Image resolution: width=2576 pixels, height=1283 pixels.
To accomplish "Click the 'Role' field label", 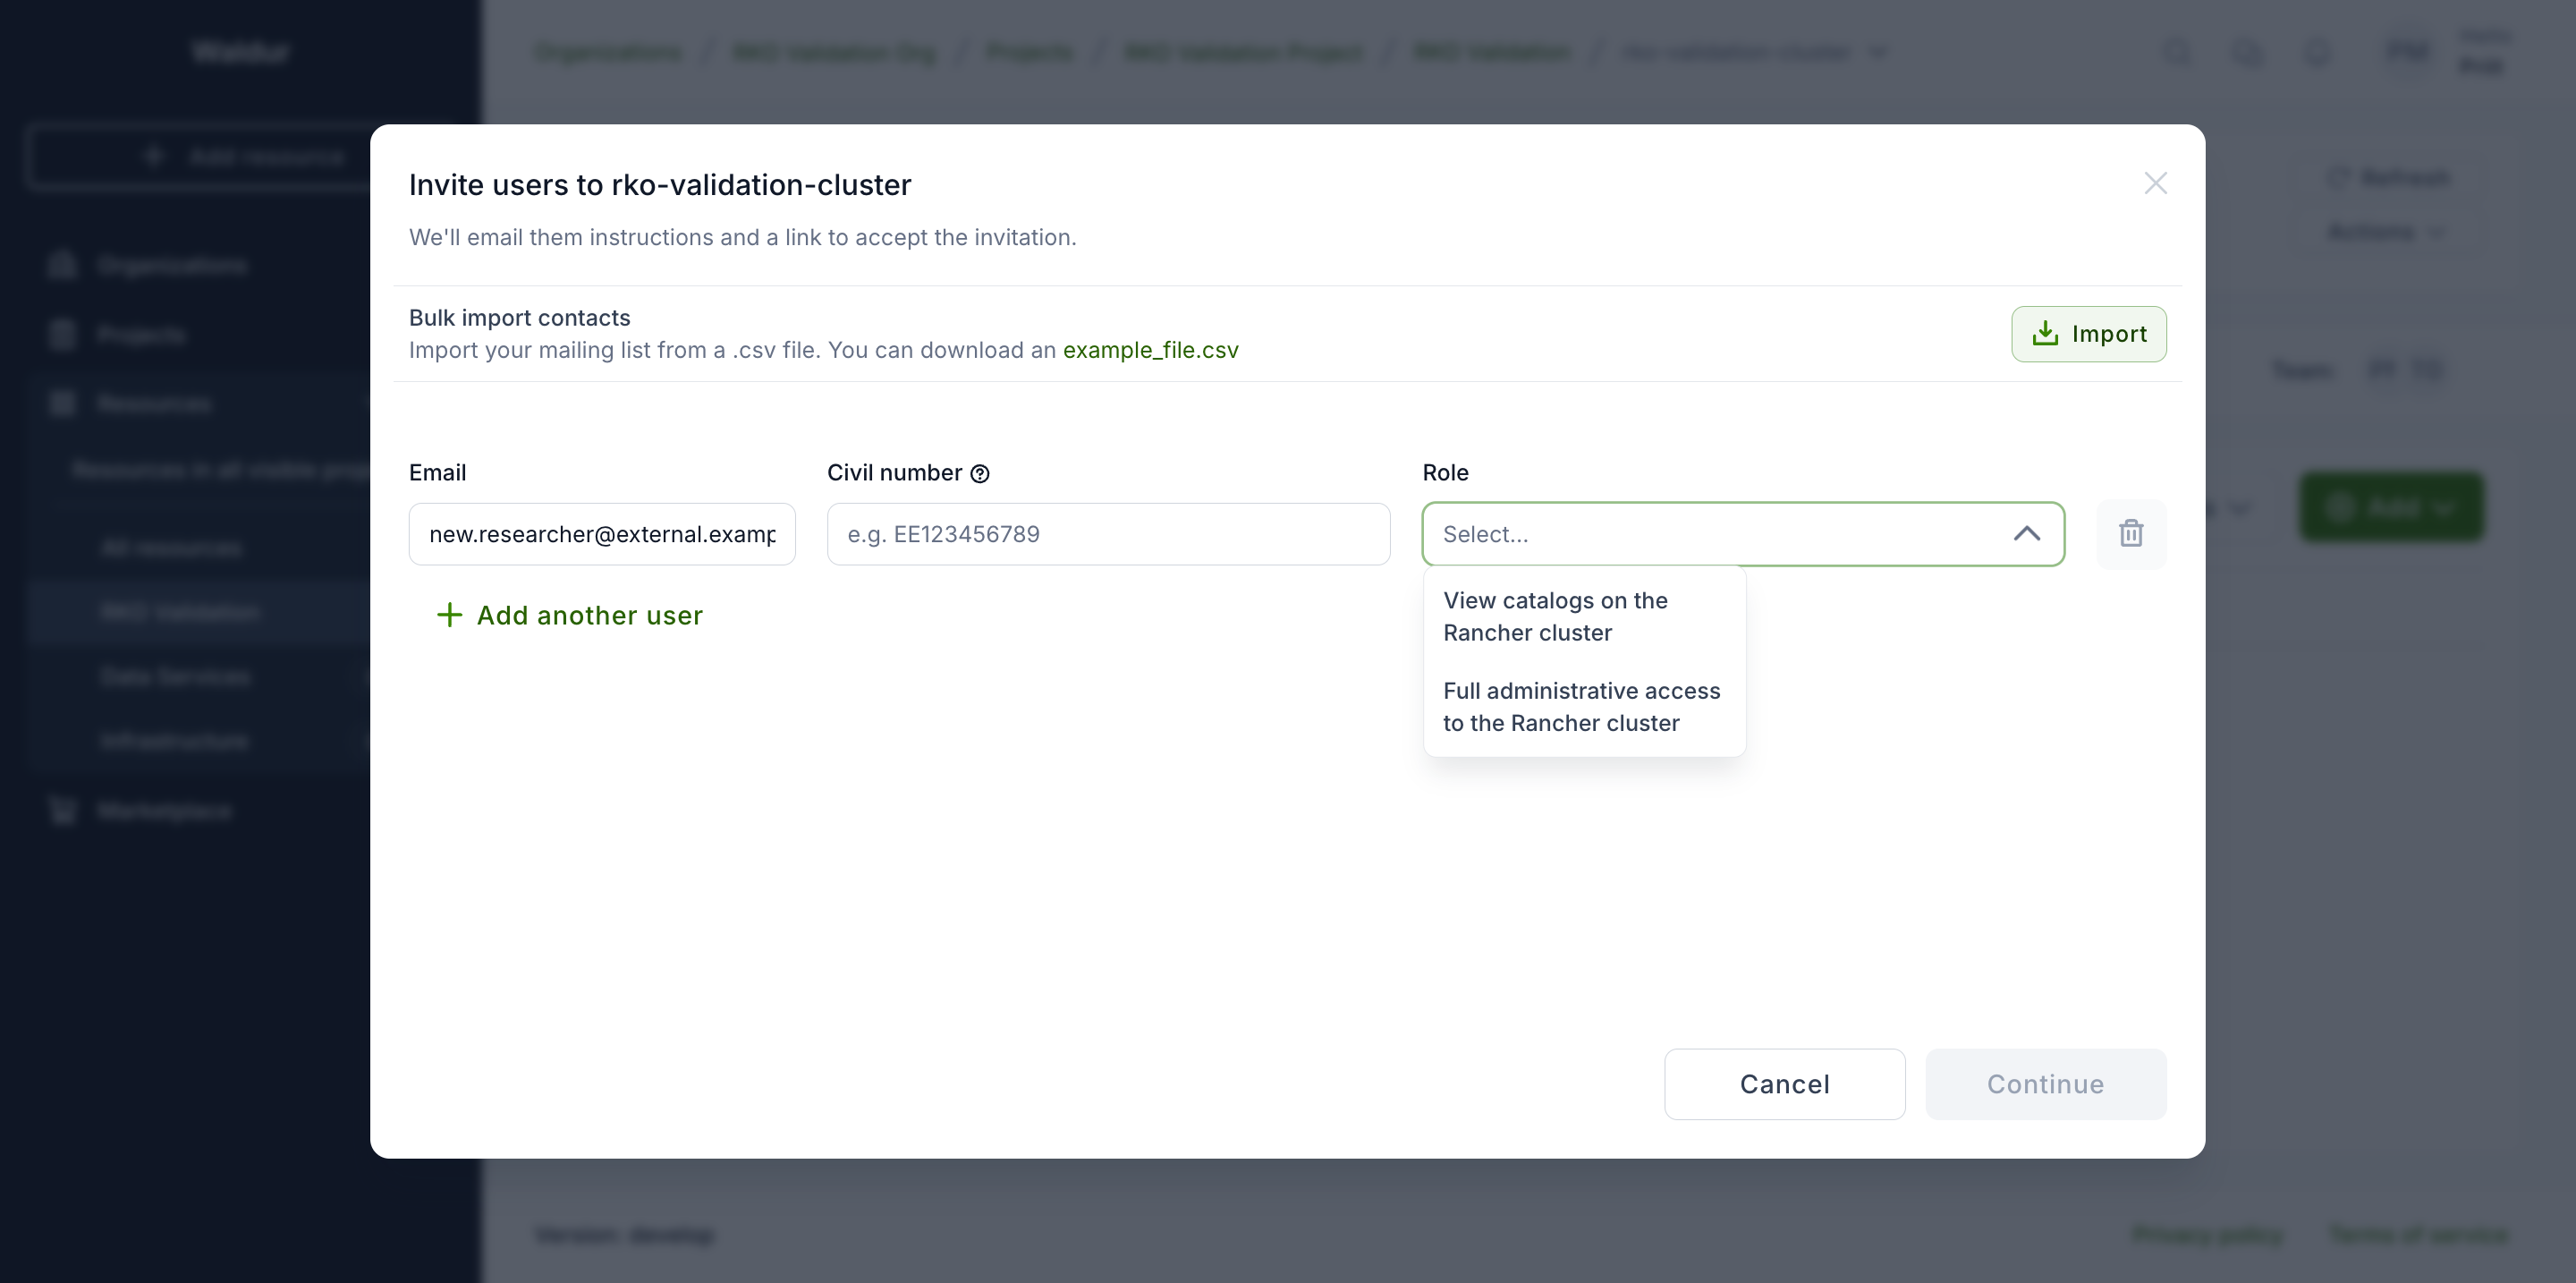I will pos(1446,473).
